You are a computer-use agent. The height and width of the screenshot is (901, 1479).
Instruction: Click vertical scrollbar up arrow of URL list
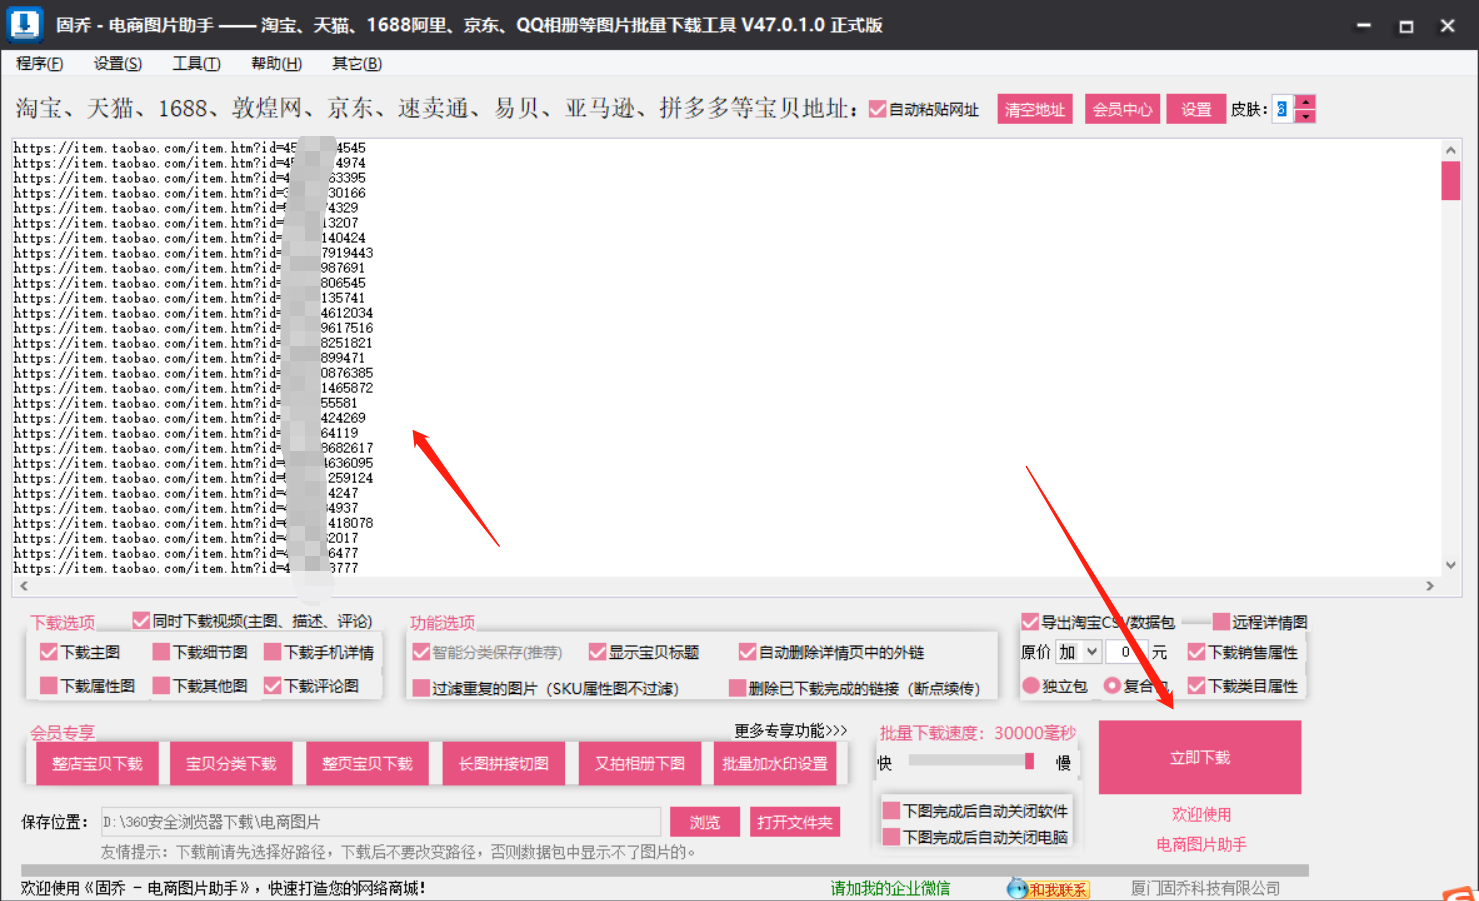pos(1450,150)
